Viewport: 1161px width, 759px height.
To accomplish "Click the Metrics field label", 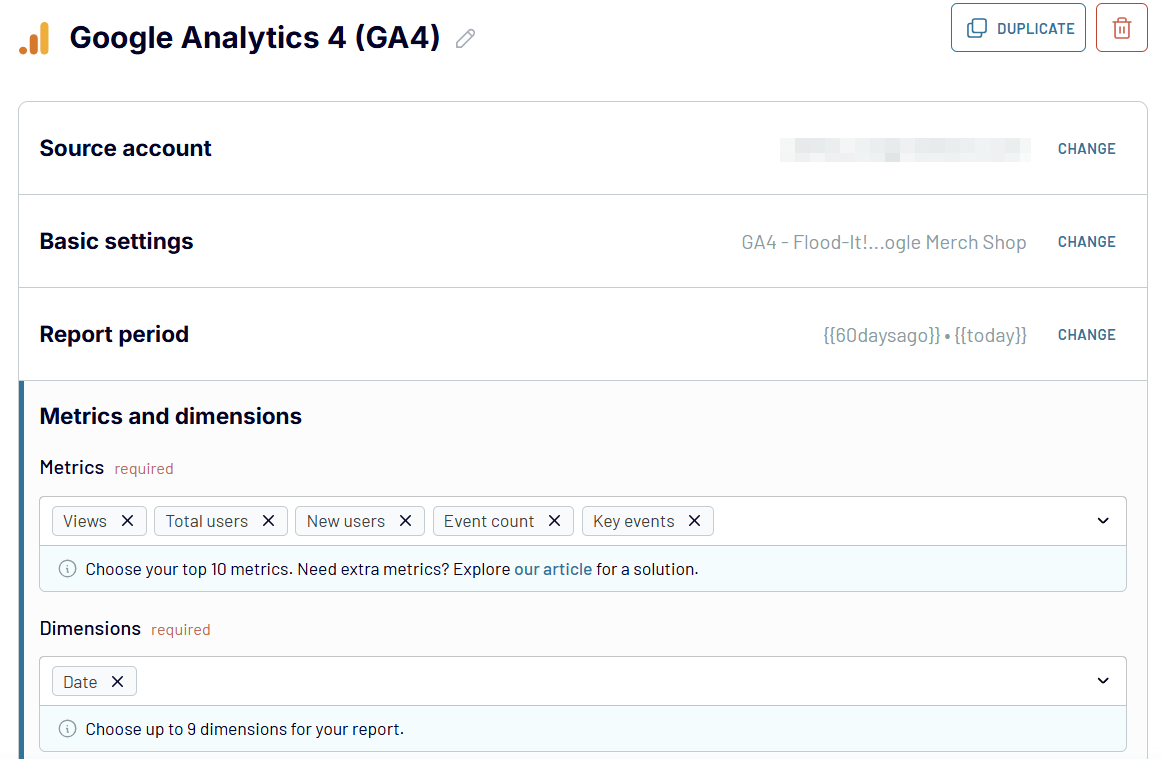I will (72, 467).
